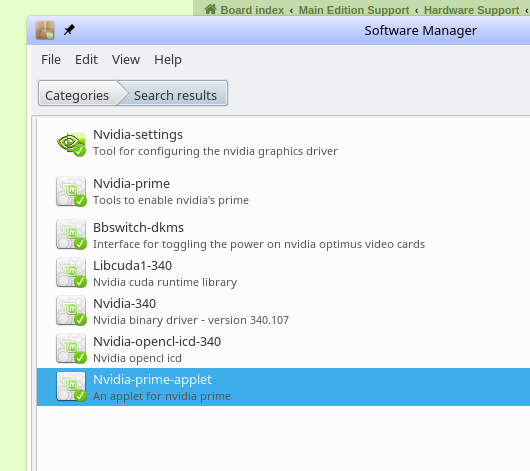Image resolution: width=530 pixels, height=471 pixels.
Task: Click the Software Manager package icon in titlebar
Action: tap(45, 30)
